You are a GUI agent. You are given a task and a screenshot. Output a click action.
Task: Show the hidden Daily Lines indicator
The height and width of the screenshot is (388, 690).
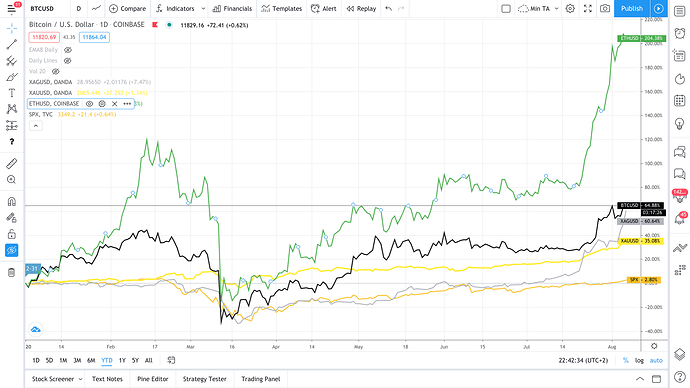[68, 61]
